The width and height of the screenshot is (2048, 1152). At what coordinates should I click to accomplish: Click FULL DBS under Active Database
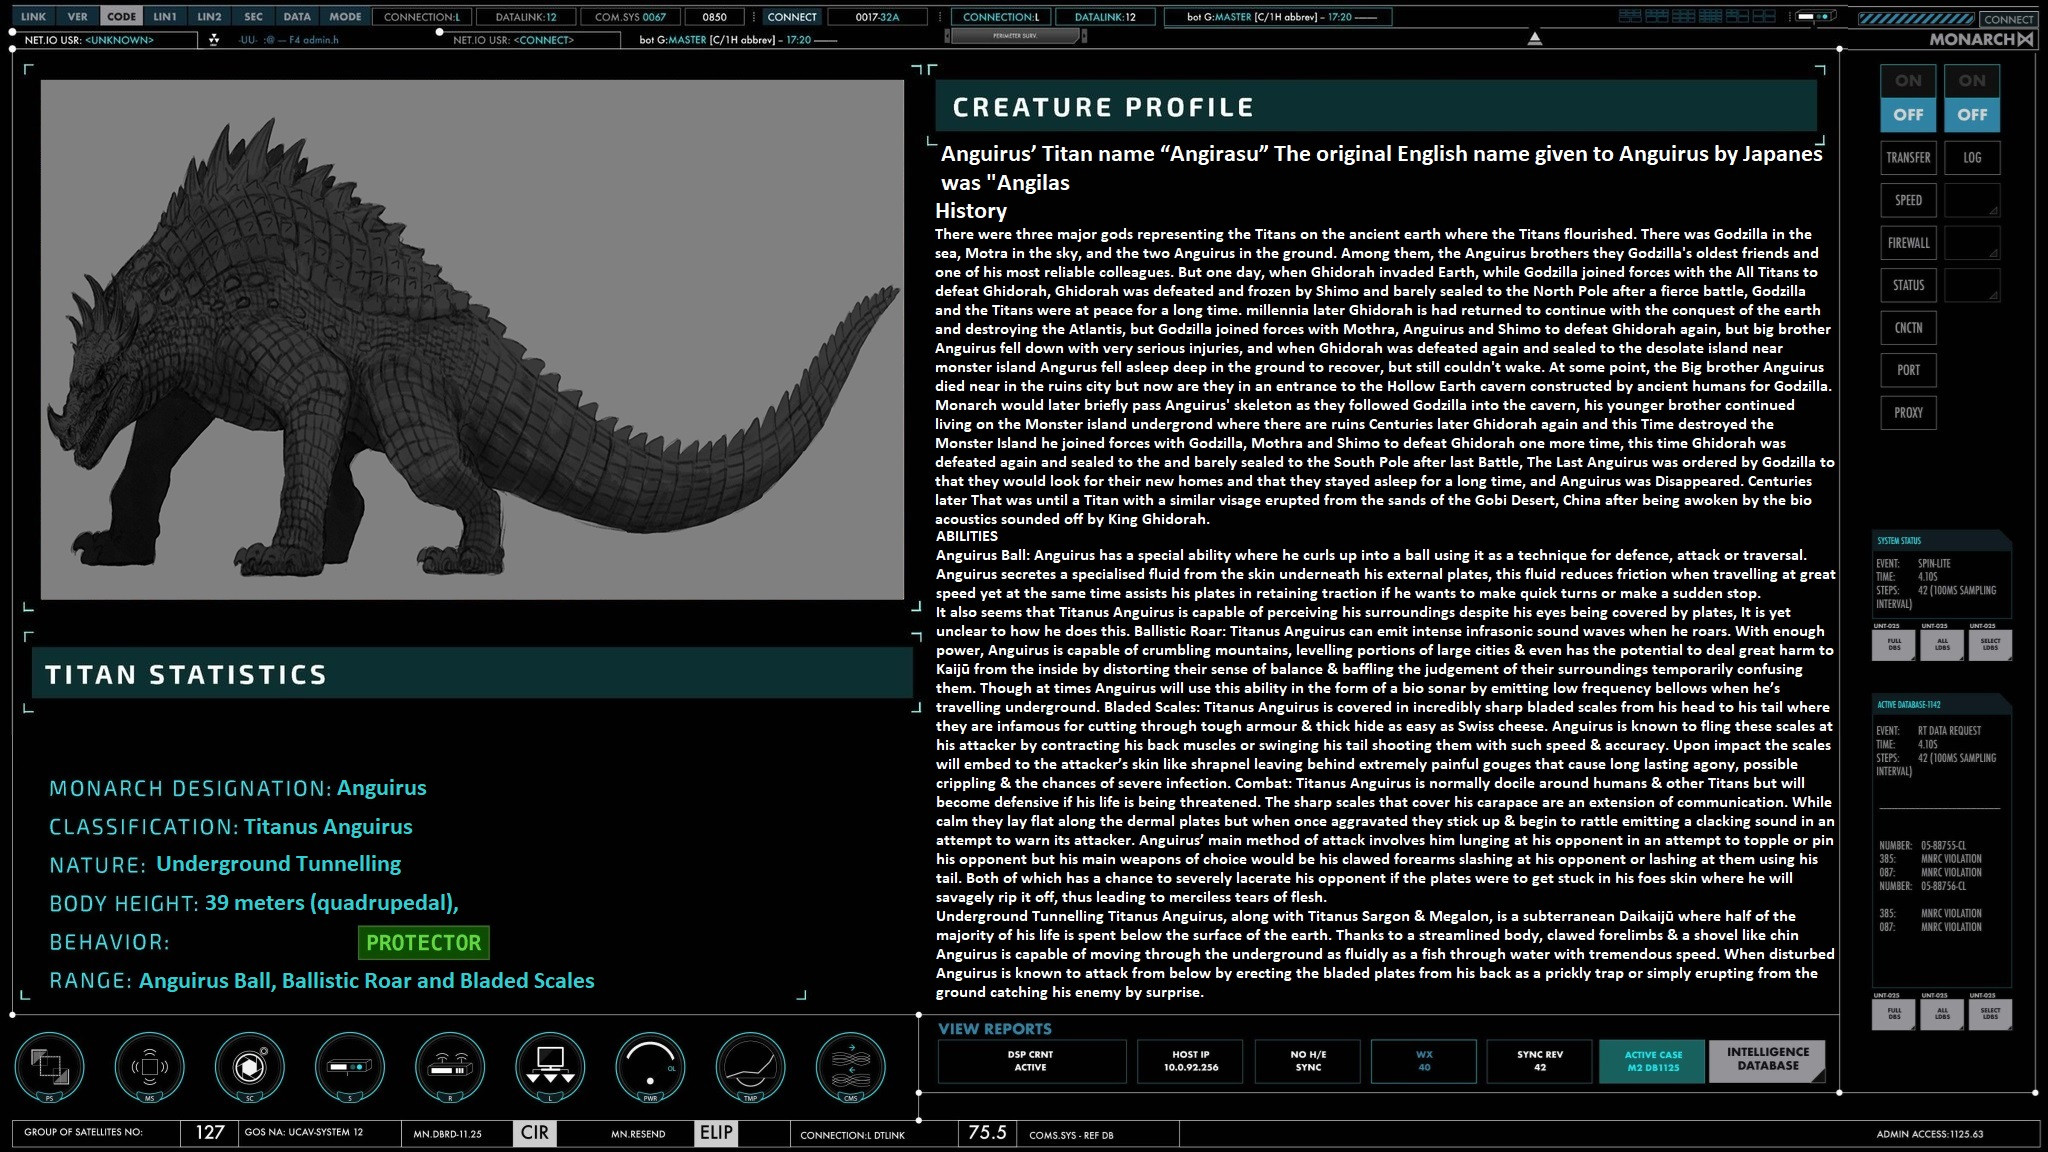pyautogui.click(x=1894, y=1014)
